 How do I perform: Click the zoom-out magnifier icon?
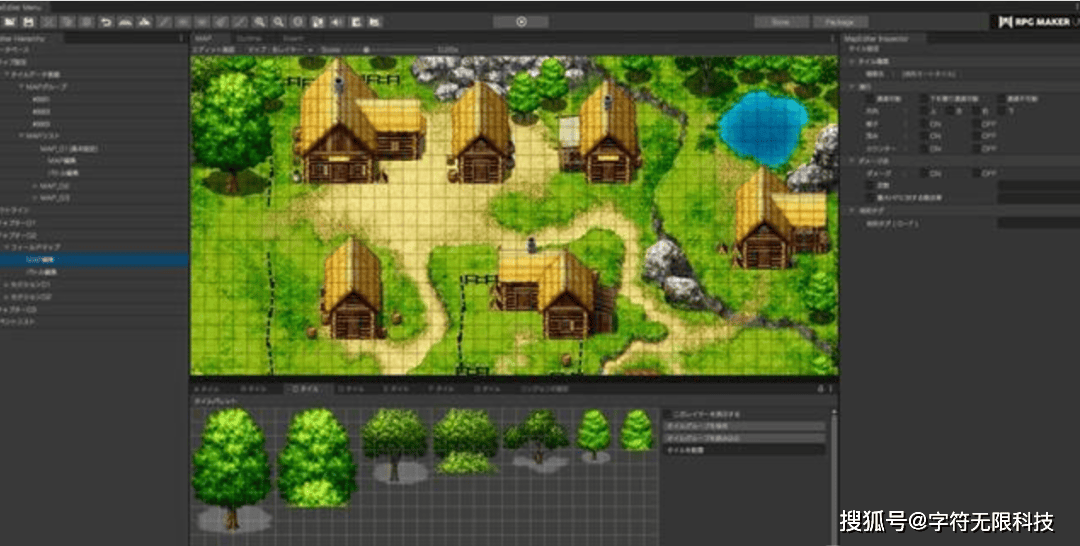tap(278, 22)
